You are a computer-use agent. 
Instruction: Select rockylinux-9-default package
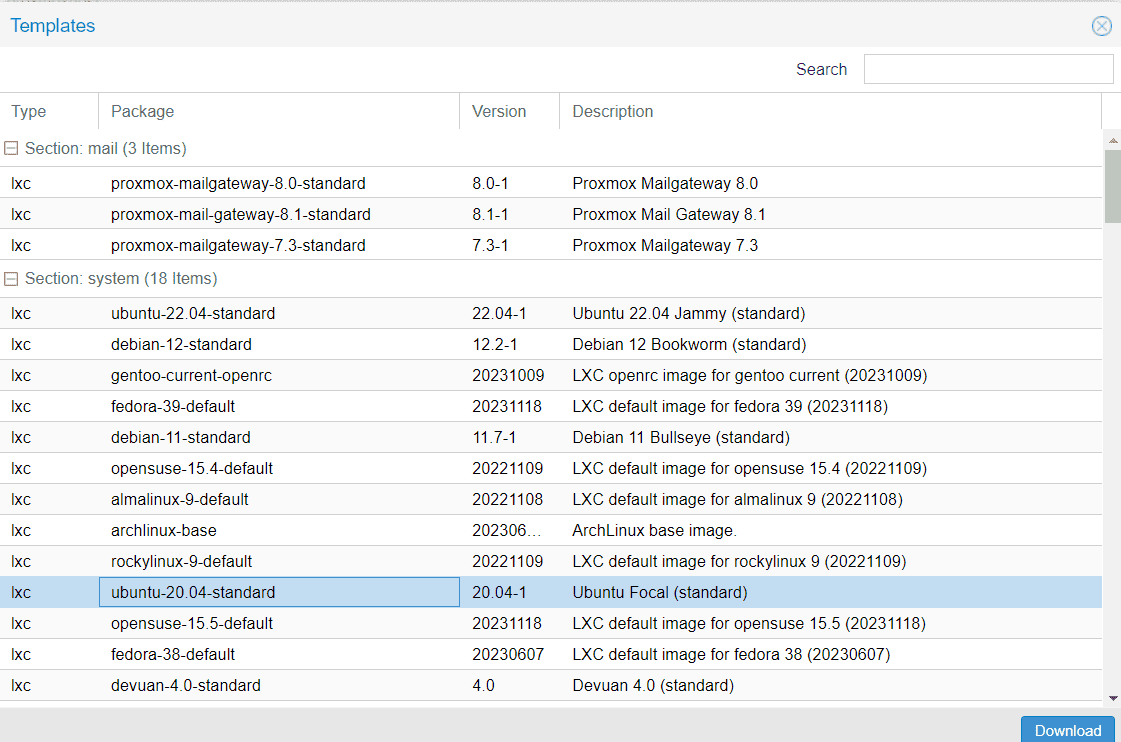182,562
